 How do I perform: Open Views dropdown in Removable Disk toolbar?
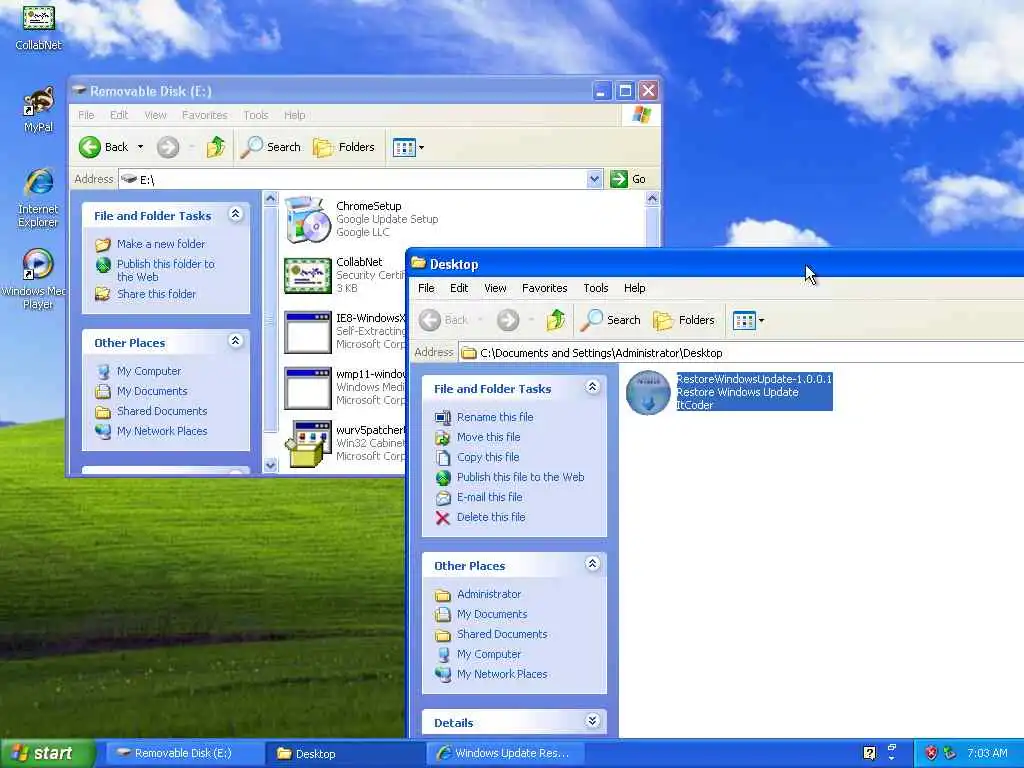pos(408,148)
